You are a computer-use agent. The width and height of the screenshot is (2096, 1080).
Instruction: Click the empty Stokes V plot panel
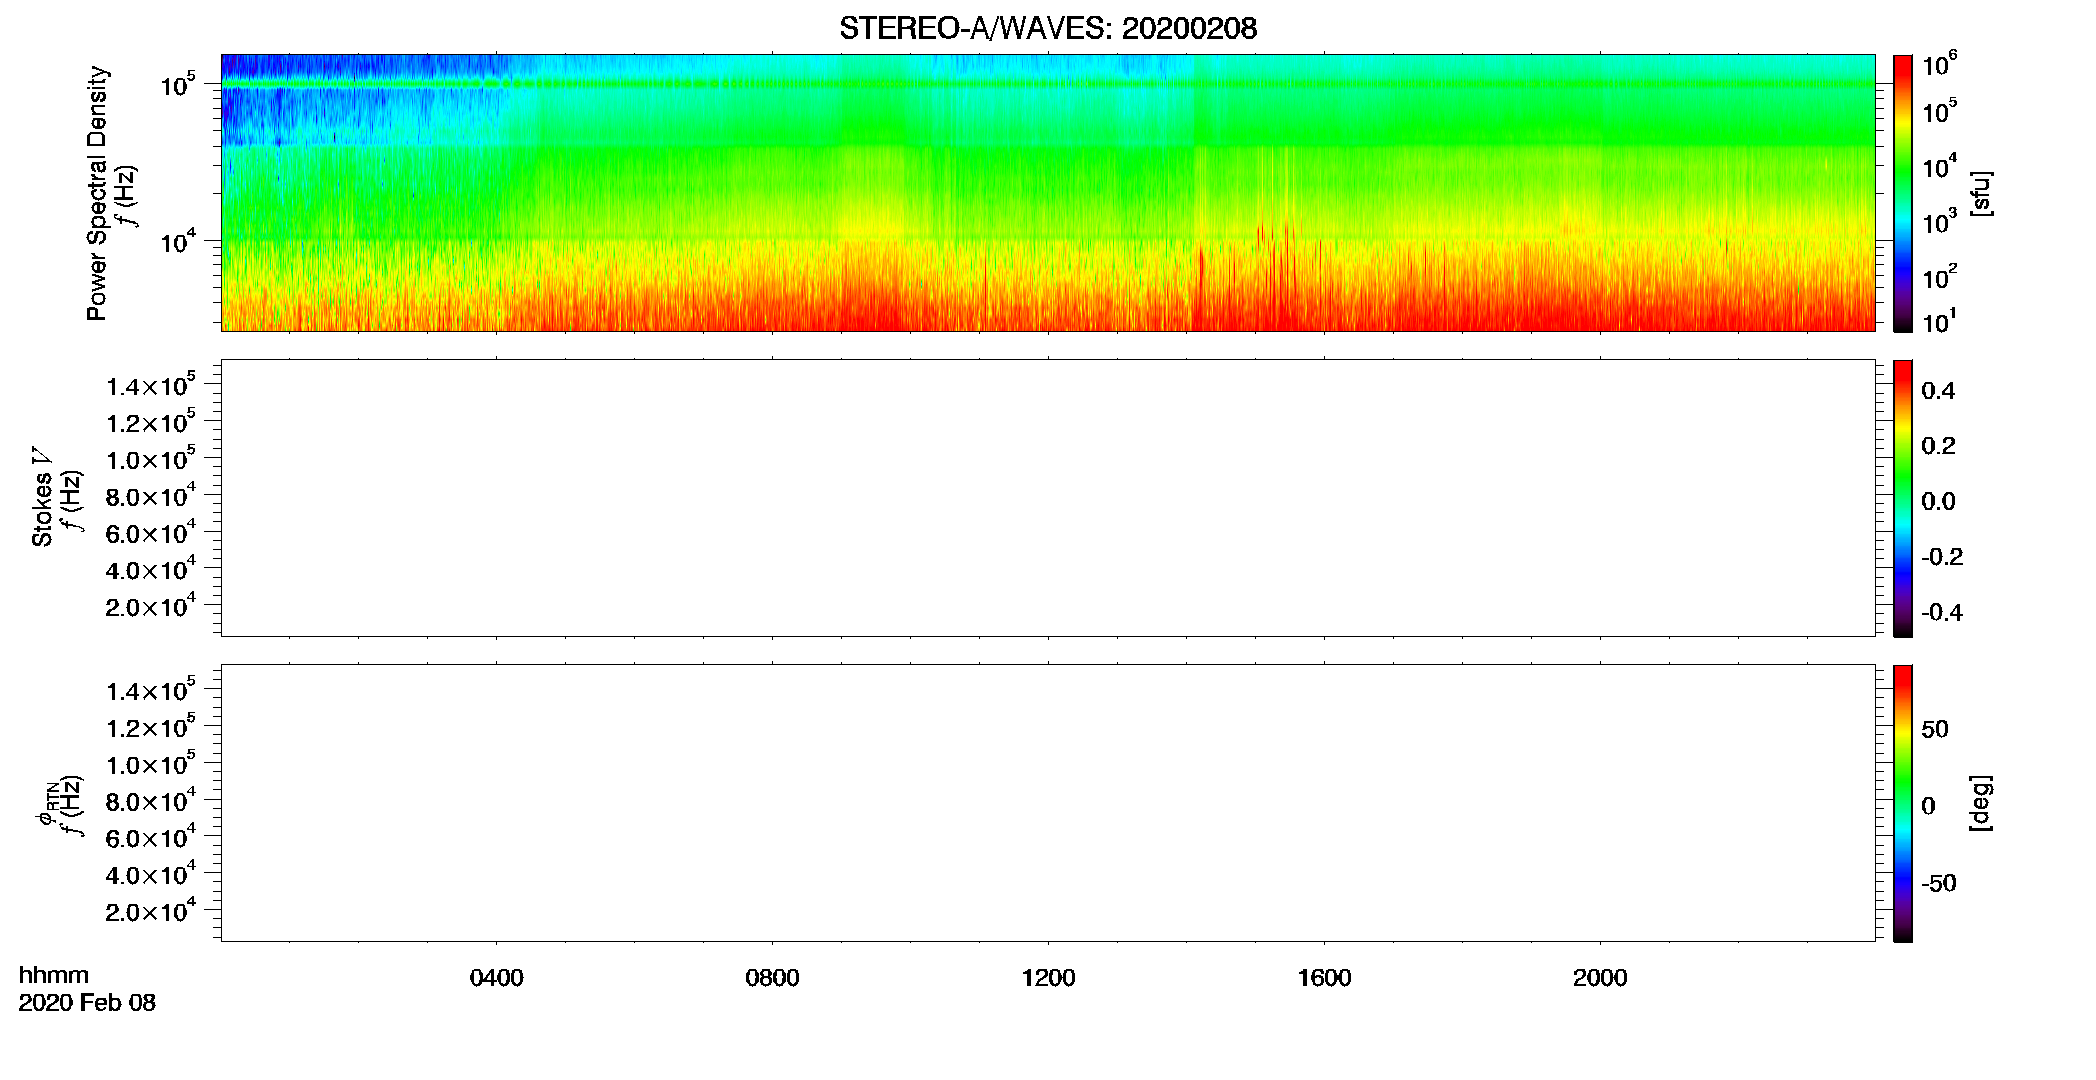click(1048, 498)
